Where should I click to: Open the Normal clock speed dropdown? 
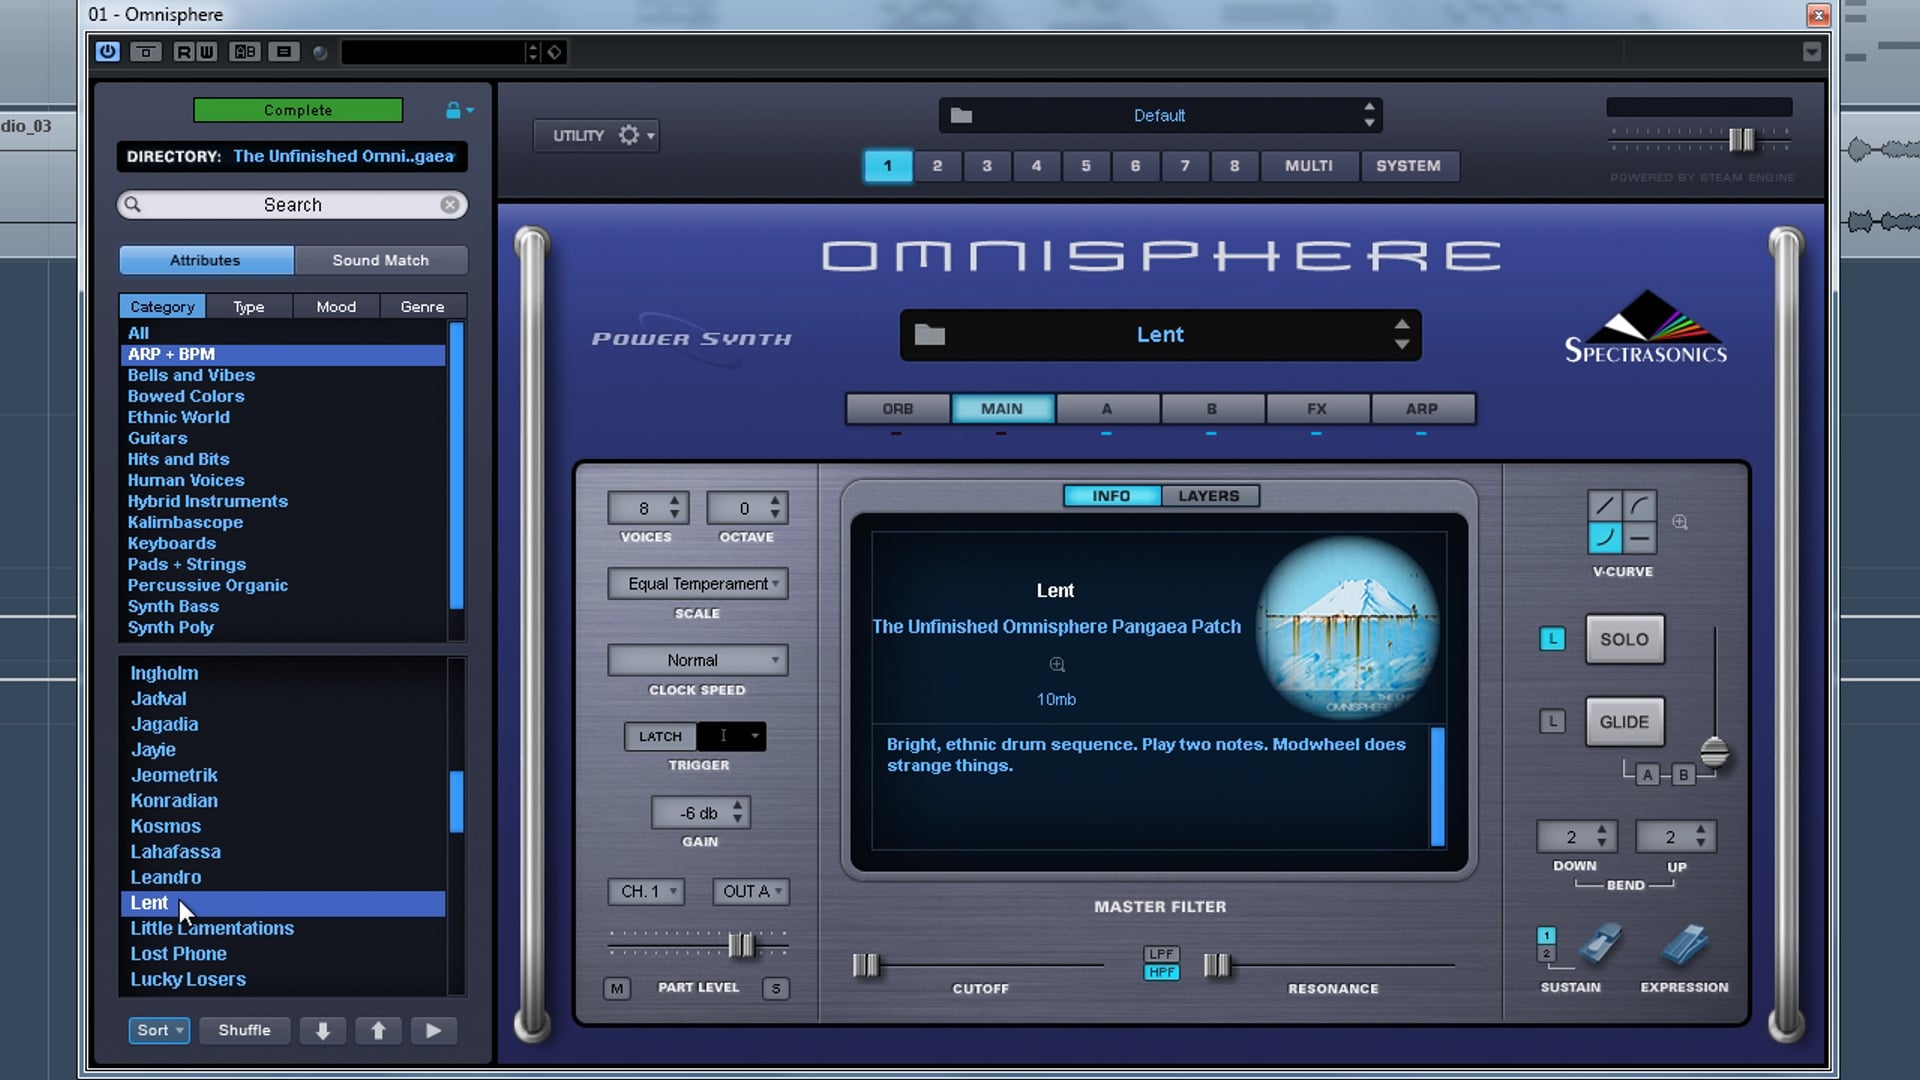click(x=698, y=660)
